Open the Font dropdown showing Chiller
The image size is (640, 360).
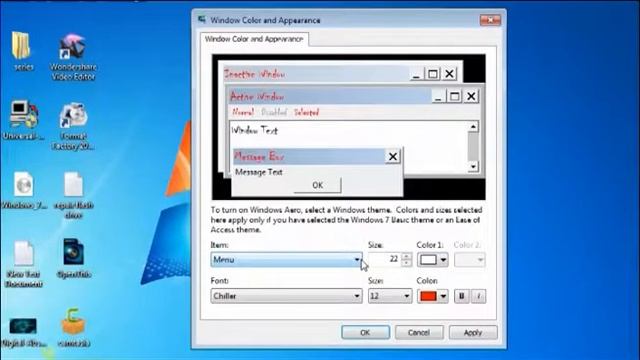[286, 296]
